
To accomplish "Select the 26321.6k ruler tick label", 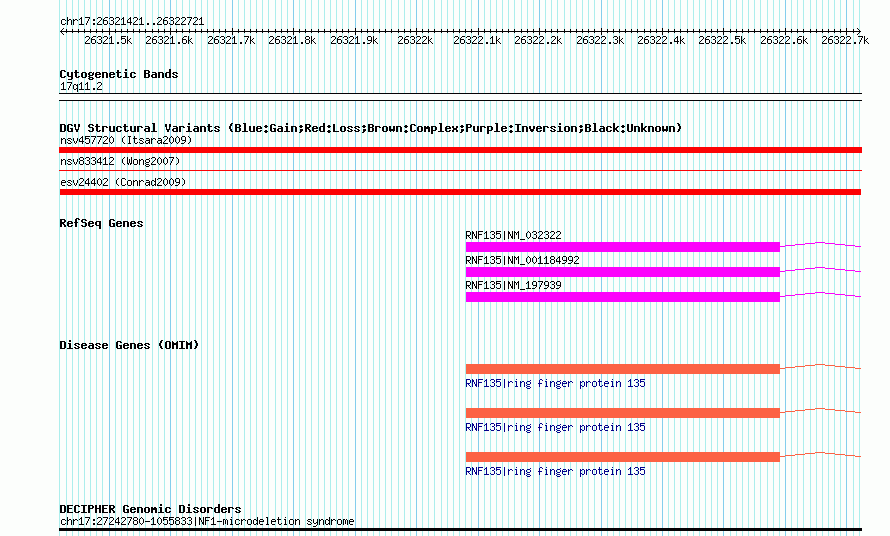I will 169,40.
